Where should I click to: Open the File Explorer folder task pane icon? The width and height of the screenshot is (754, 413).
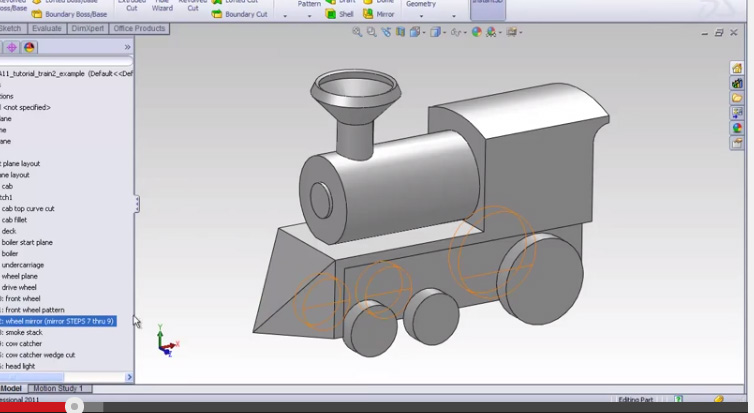[x=737, y=98]
